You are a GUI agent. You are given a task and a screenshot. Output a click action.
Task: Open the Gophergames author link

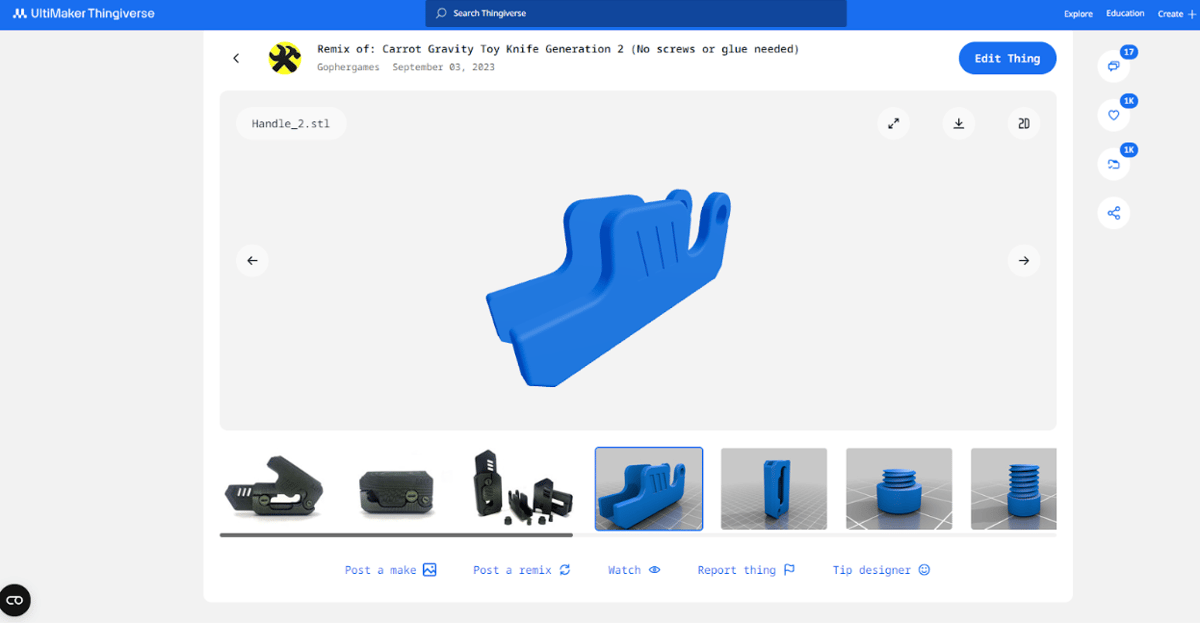[x=348, y=67]
